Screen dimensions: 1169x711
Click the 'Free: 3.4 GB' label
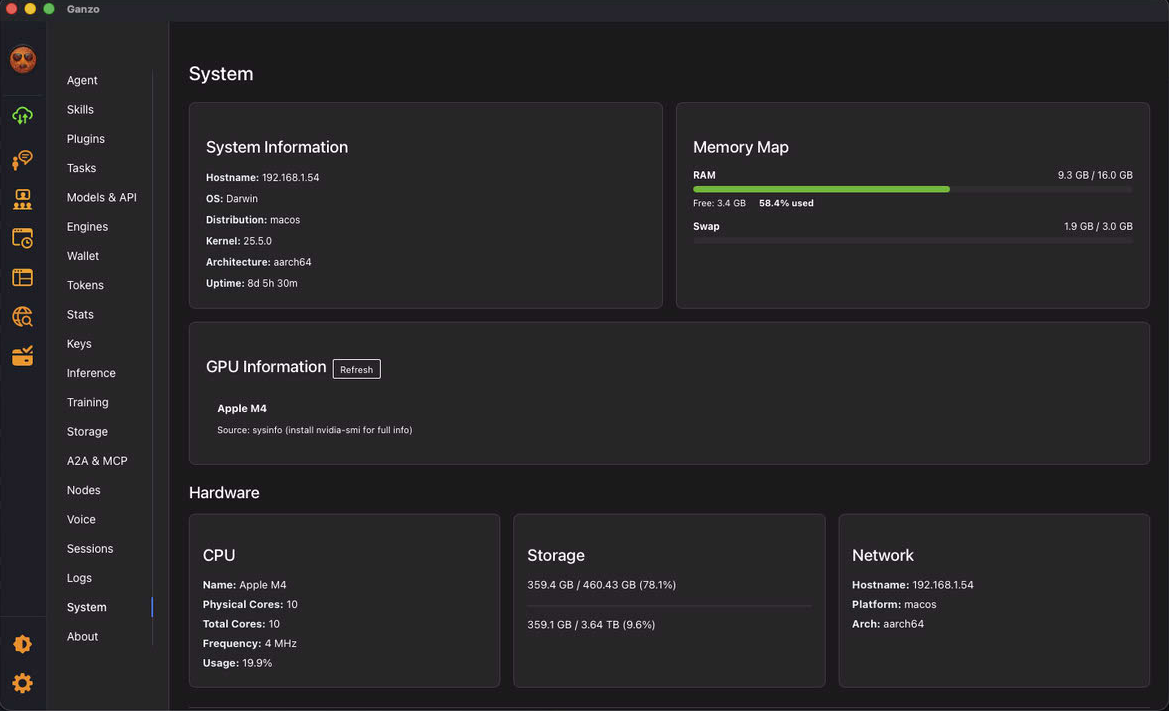point(719,203)
